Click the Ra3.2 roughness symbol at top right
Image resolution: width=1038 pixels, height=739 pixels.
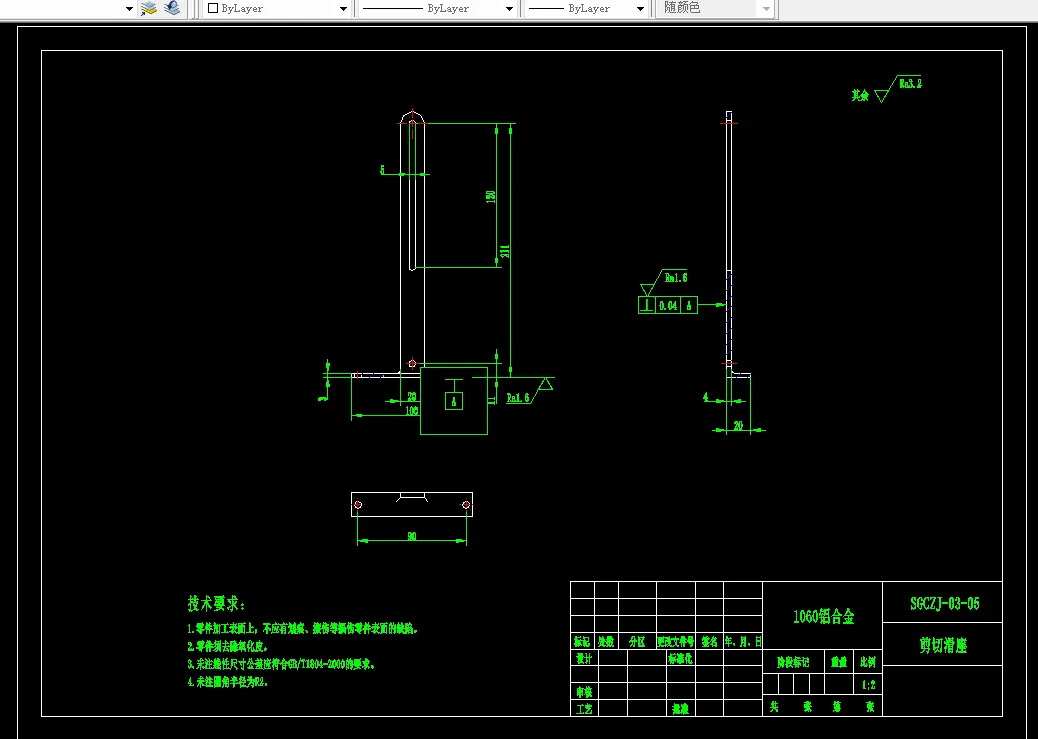(x=898, y=89)
